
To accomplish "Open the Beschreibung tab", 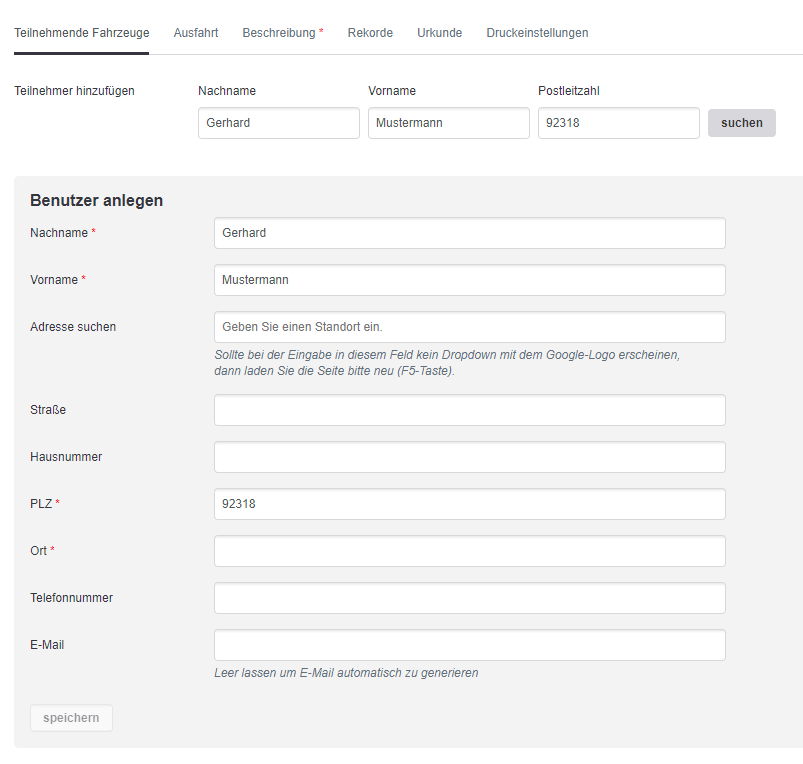I will coord(283,33).
